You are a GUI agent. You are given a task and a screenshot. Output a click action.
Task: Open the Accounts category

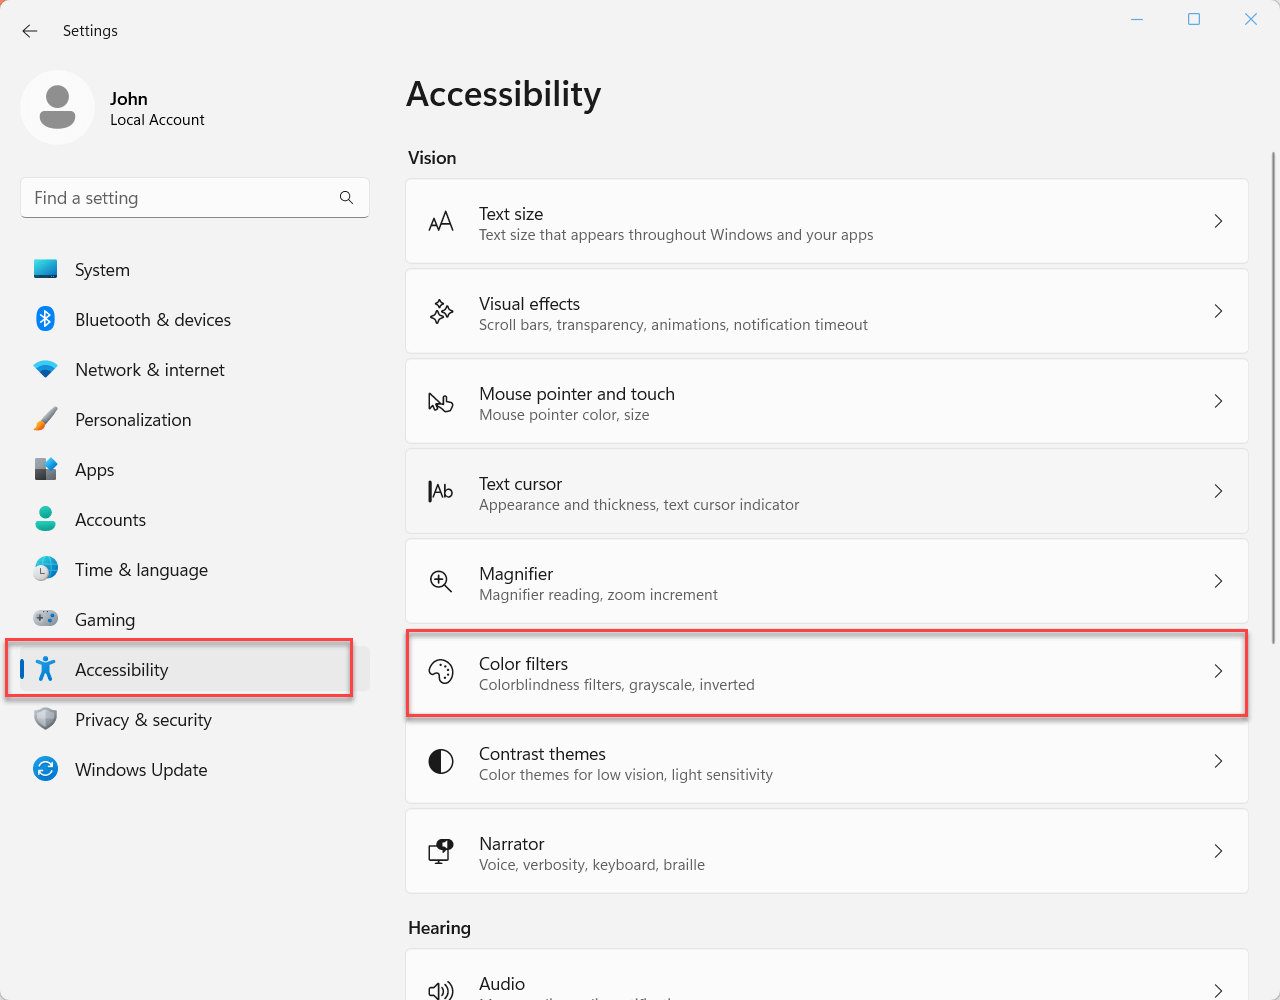[195, 519]
